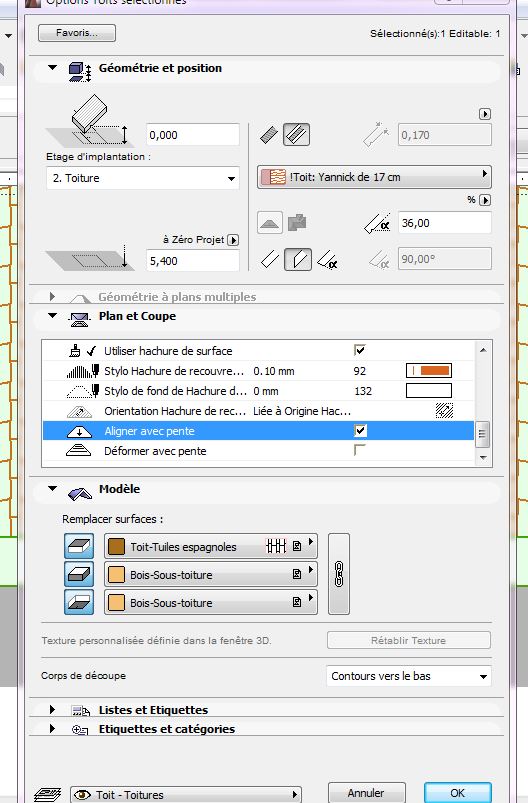528x803 pixels.
Task: Click the layer icon at the bottom left
Action: click(47, 794)
